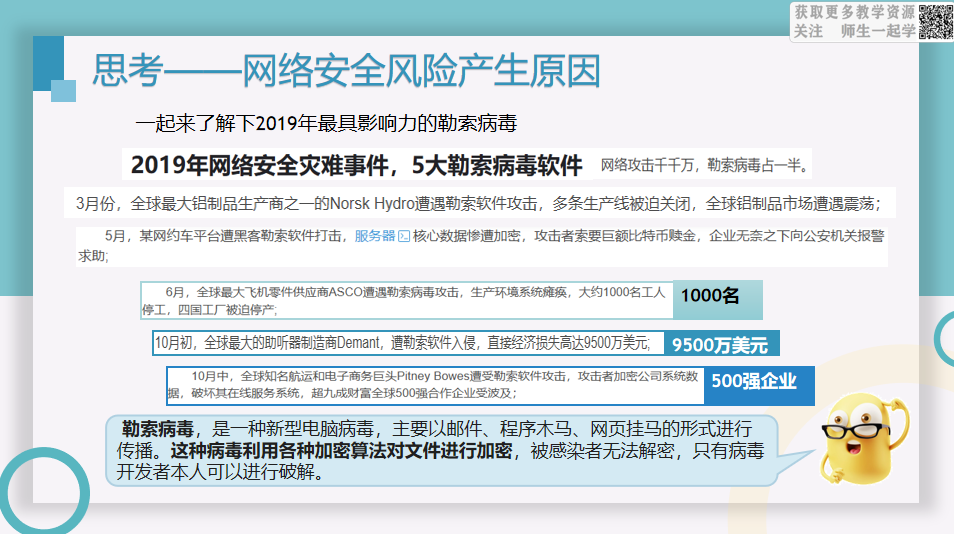Click the October Demant attack text box

pos(407,343)
